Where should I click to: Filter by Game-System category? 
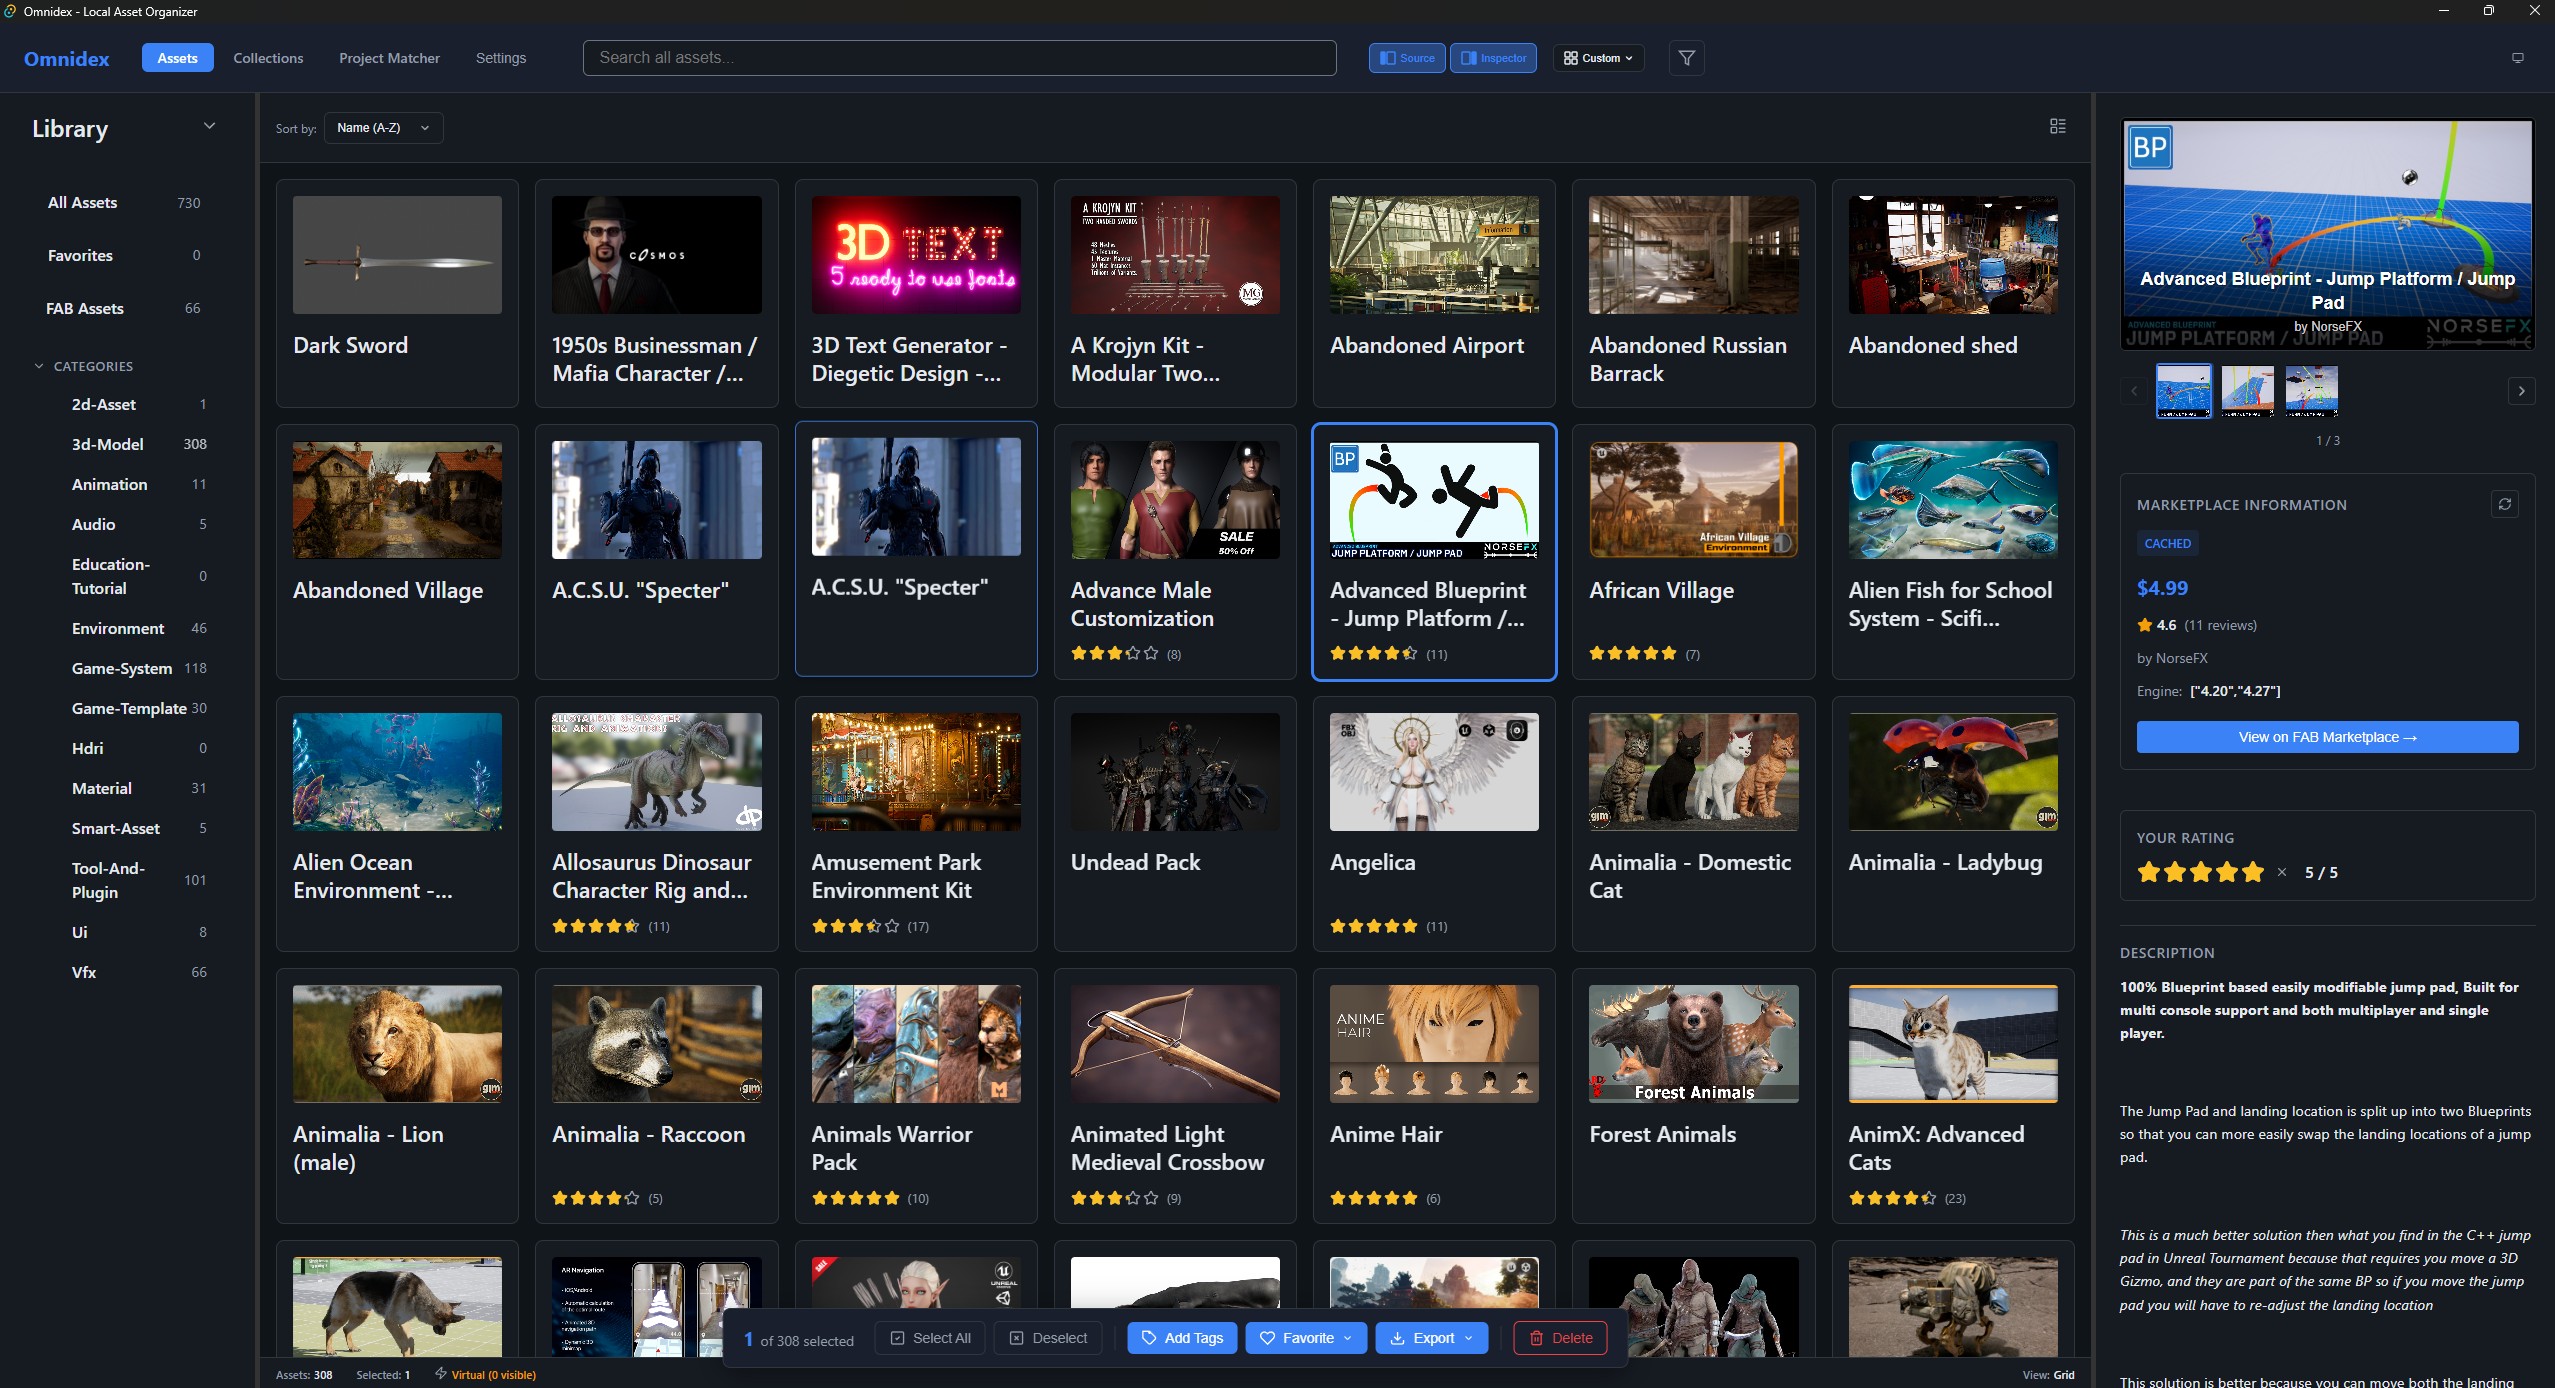coord(138,668)
